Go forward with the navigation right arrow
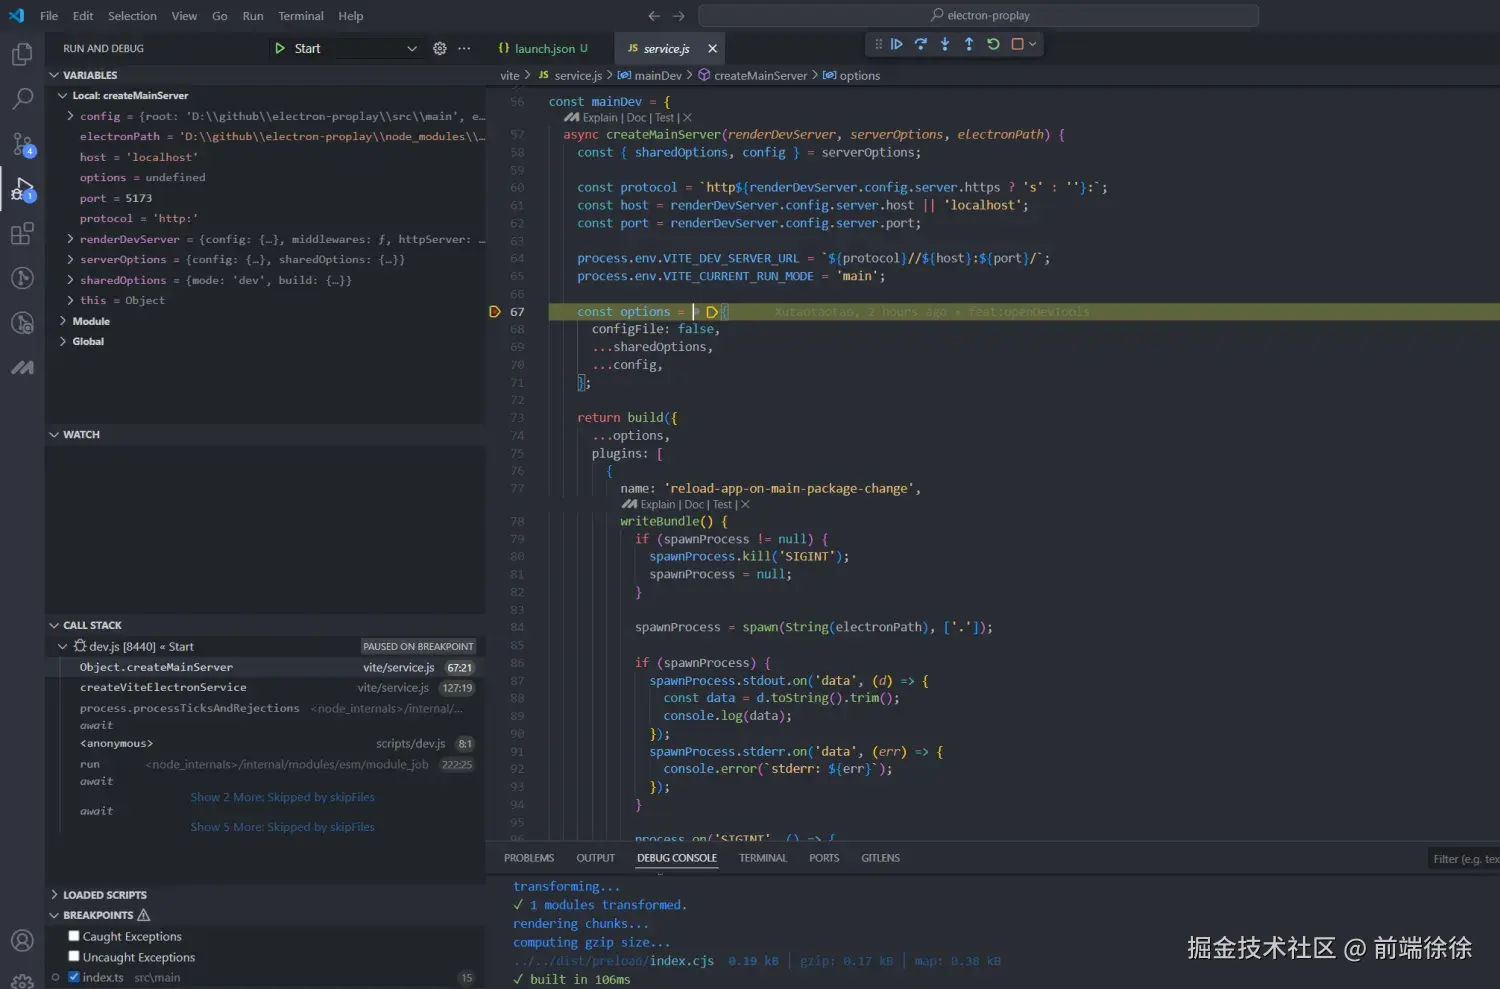The image size is (1500, 989). click(679, 16)
